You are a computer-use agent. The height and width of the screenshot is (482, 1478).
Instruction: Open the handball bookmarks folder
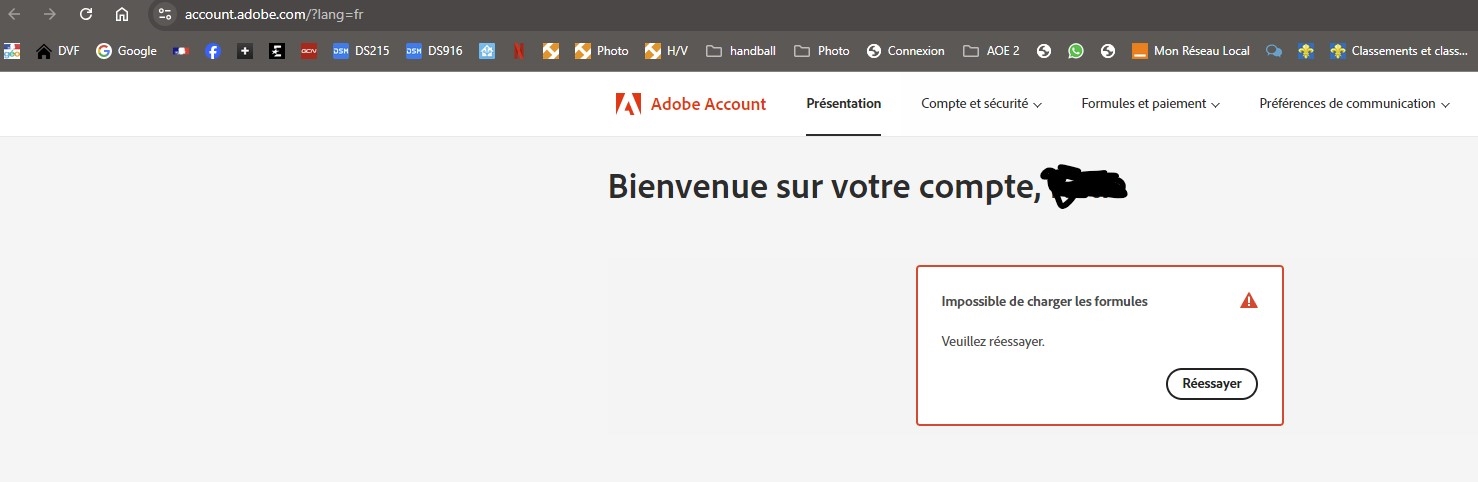(x=741, y=51)
